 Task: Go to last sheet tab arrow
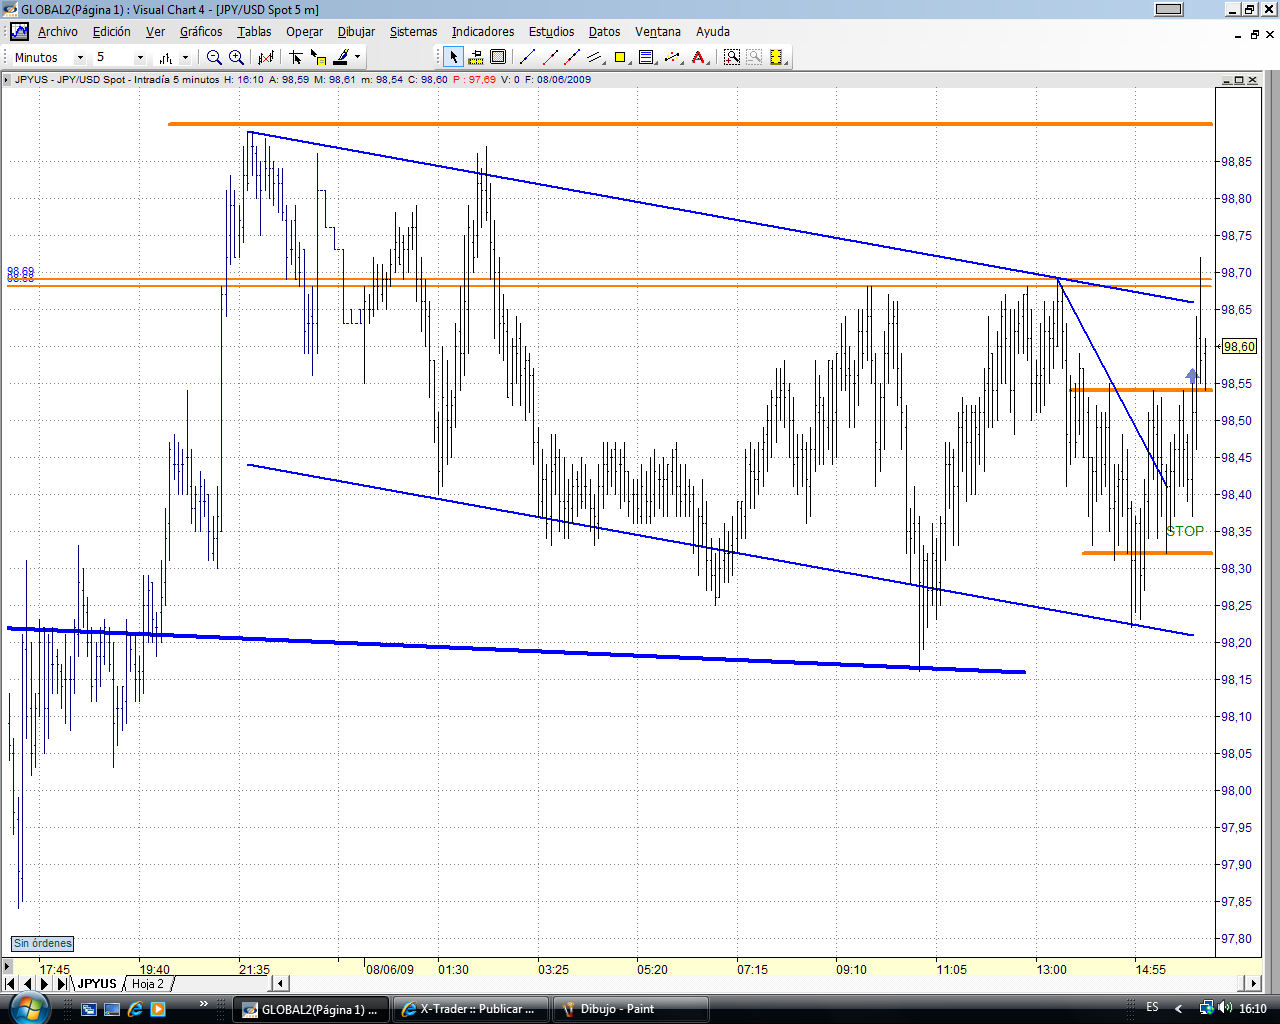[61, 984]
